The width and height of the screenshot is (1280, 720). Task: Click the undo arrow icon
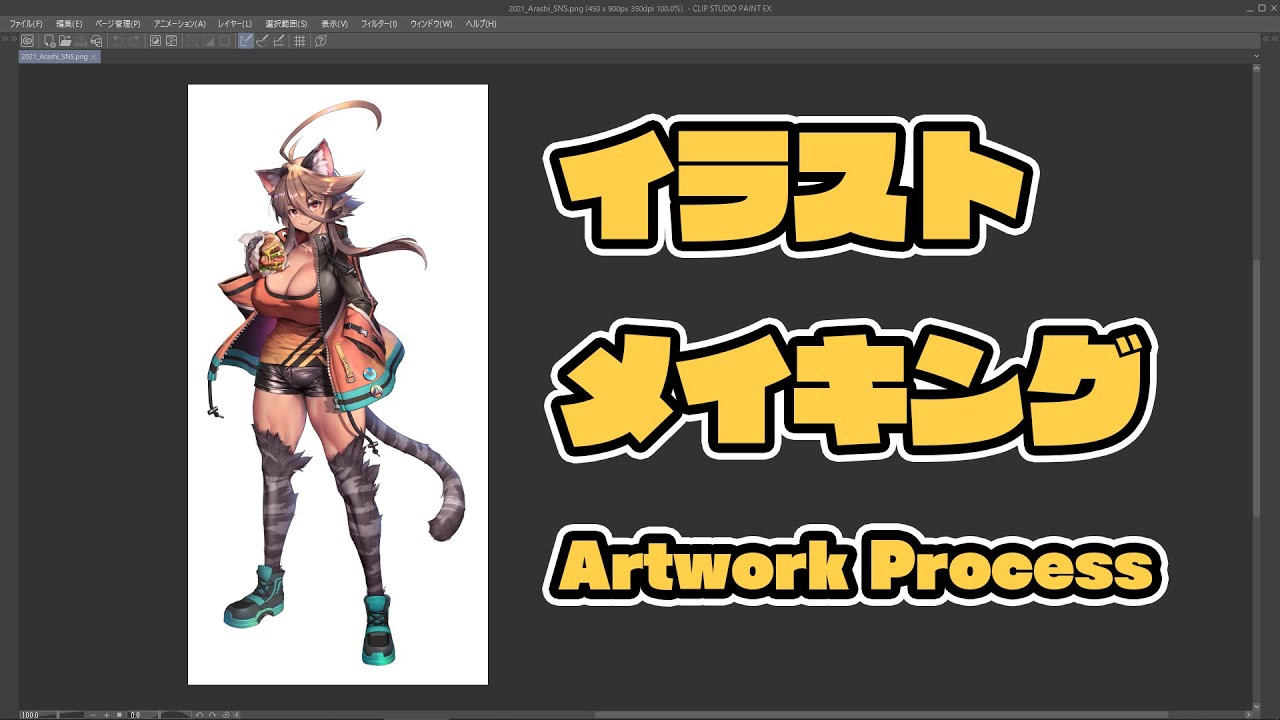[x=118, y=41]
